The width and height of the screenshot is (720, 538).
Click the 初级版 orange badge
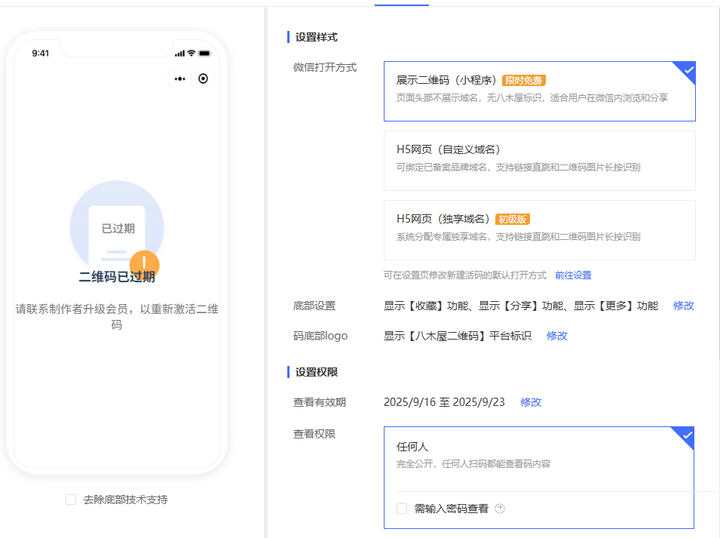point(512,219)
